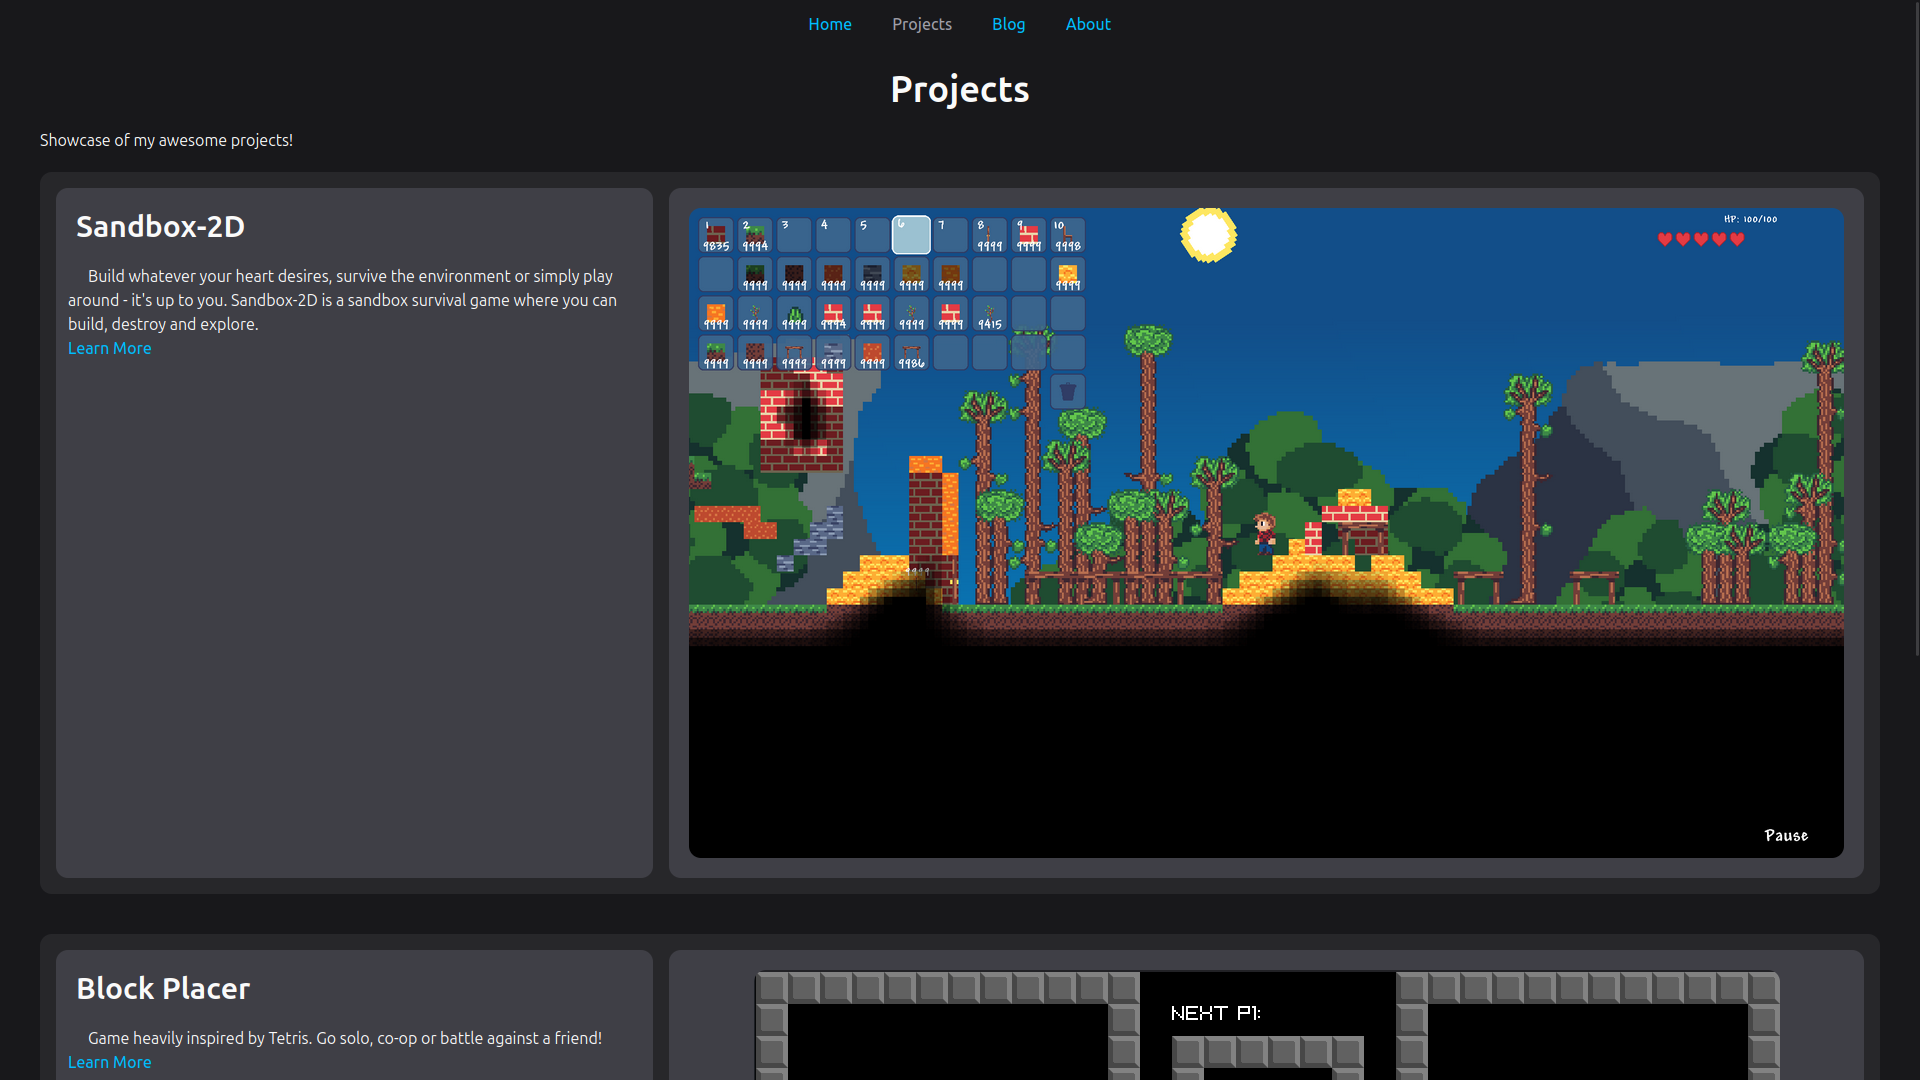Select the highlighted hotbar slot 6
This screenshot has width=1920, height=1080.
pos(911,236)
